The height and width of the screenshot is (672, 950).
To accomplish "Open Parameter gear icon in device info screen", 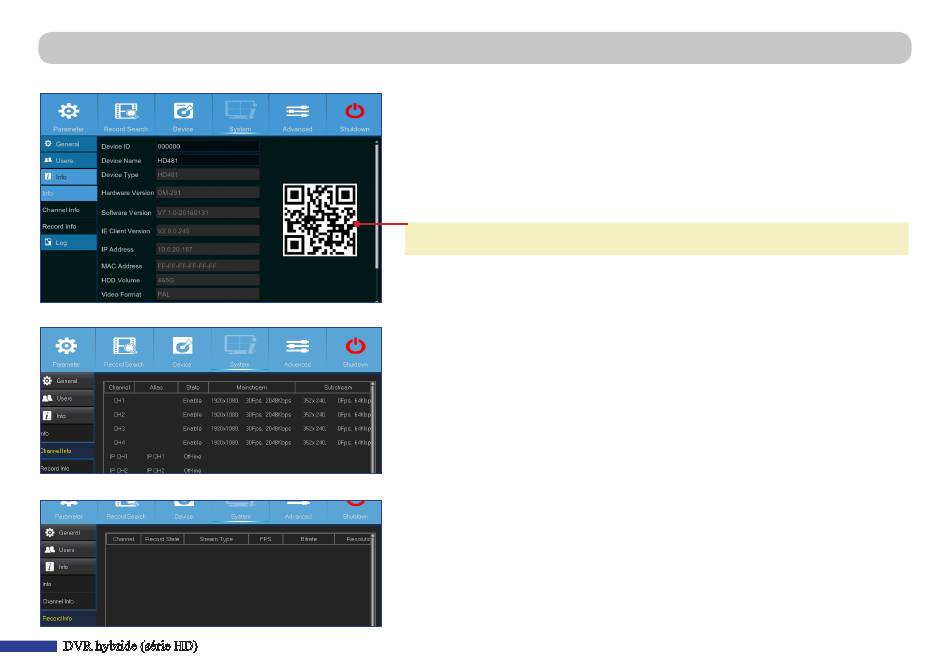I will coord(68,111).
